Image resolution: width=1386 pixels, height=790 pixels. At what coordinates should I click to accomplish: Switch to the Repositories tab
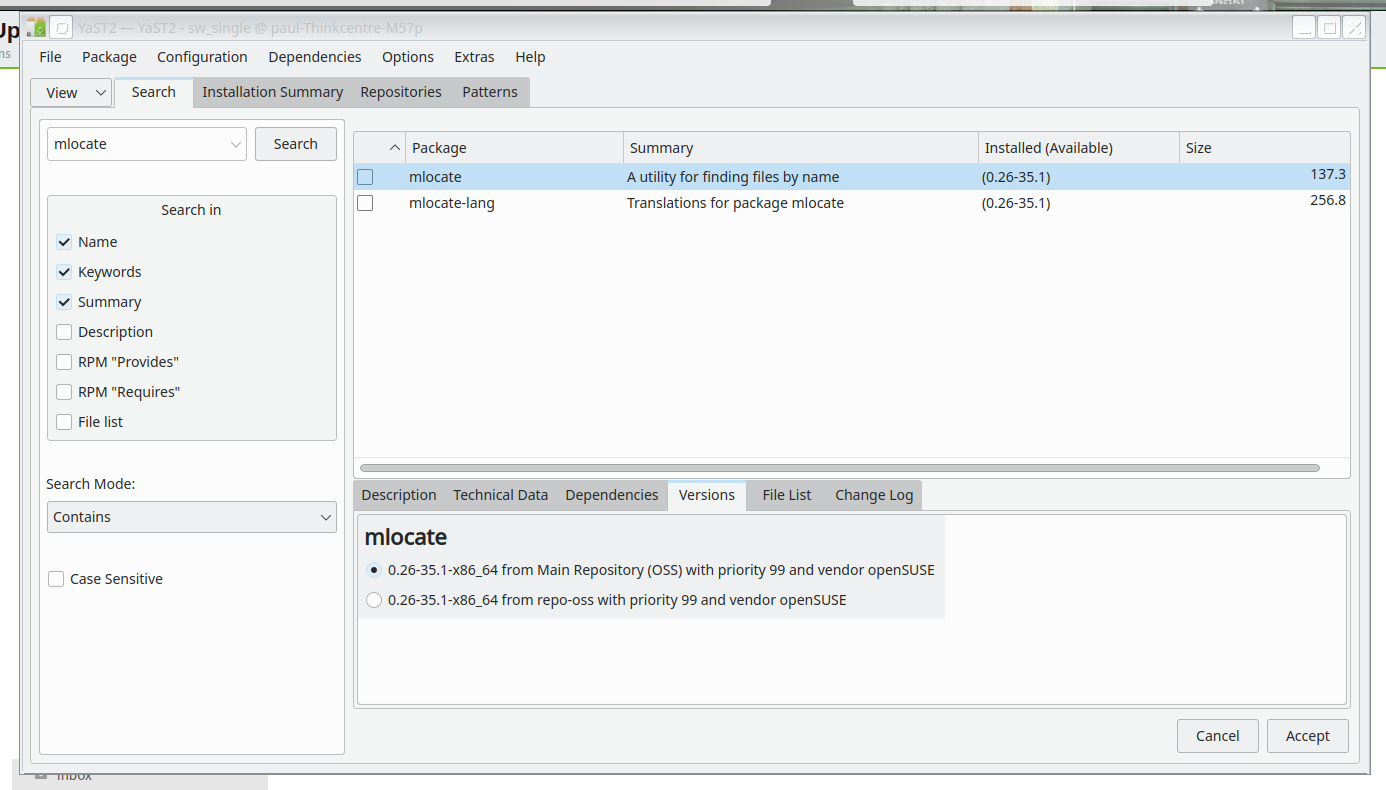tap(400, 91)
